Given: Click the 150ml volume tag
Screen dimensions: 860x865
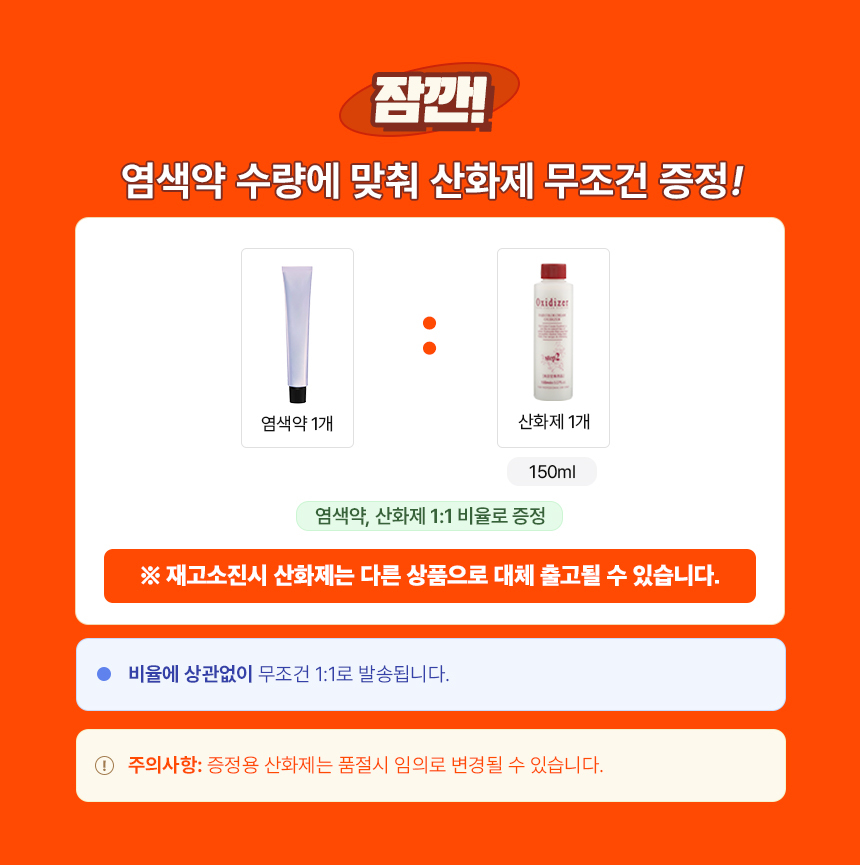Looking at the screenshot, I should point(552,472).
